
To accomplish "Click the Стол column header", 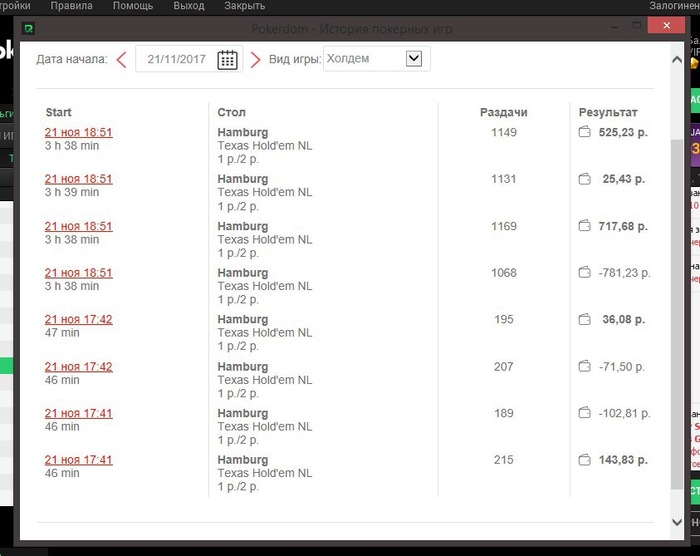I will (x=231, y=112).
